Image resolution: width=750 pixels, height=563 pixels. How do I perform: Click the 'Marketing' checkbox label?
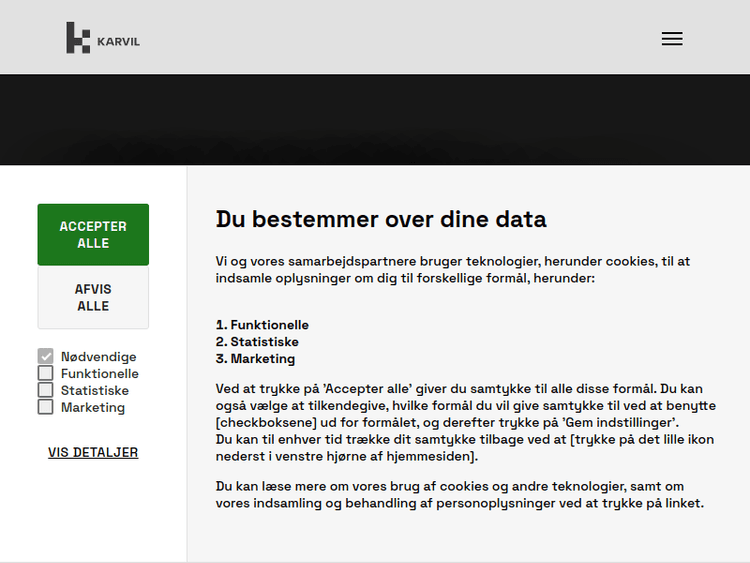[x=92, y=407]
